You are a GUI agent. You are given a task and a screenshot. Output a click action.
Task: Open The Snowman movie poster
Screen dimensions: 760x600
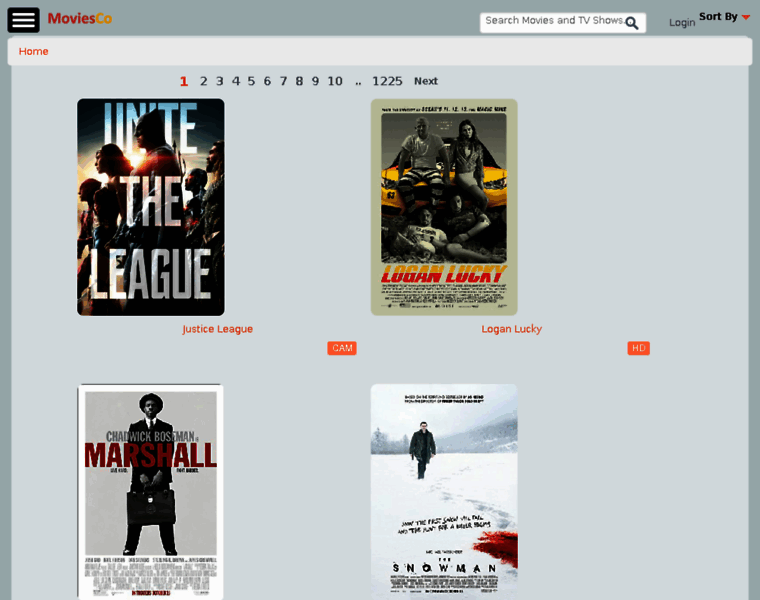point(444,492)
